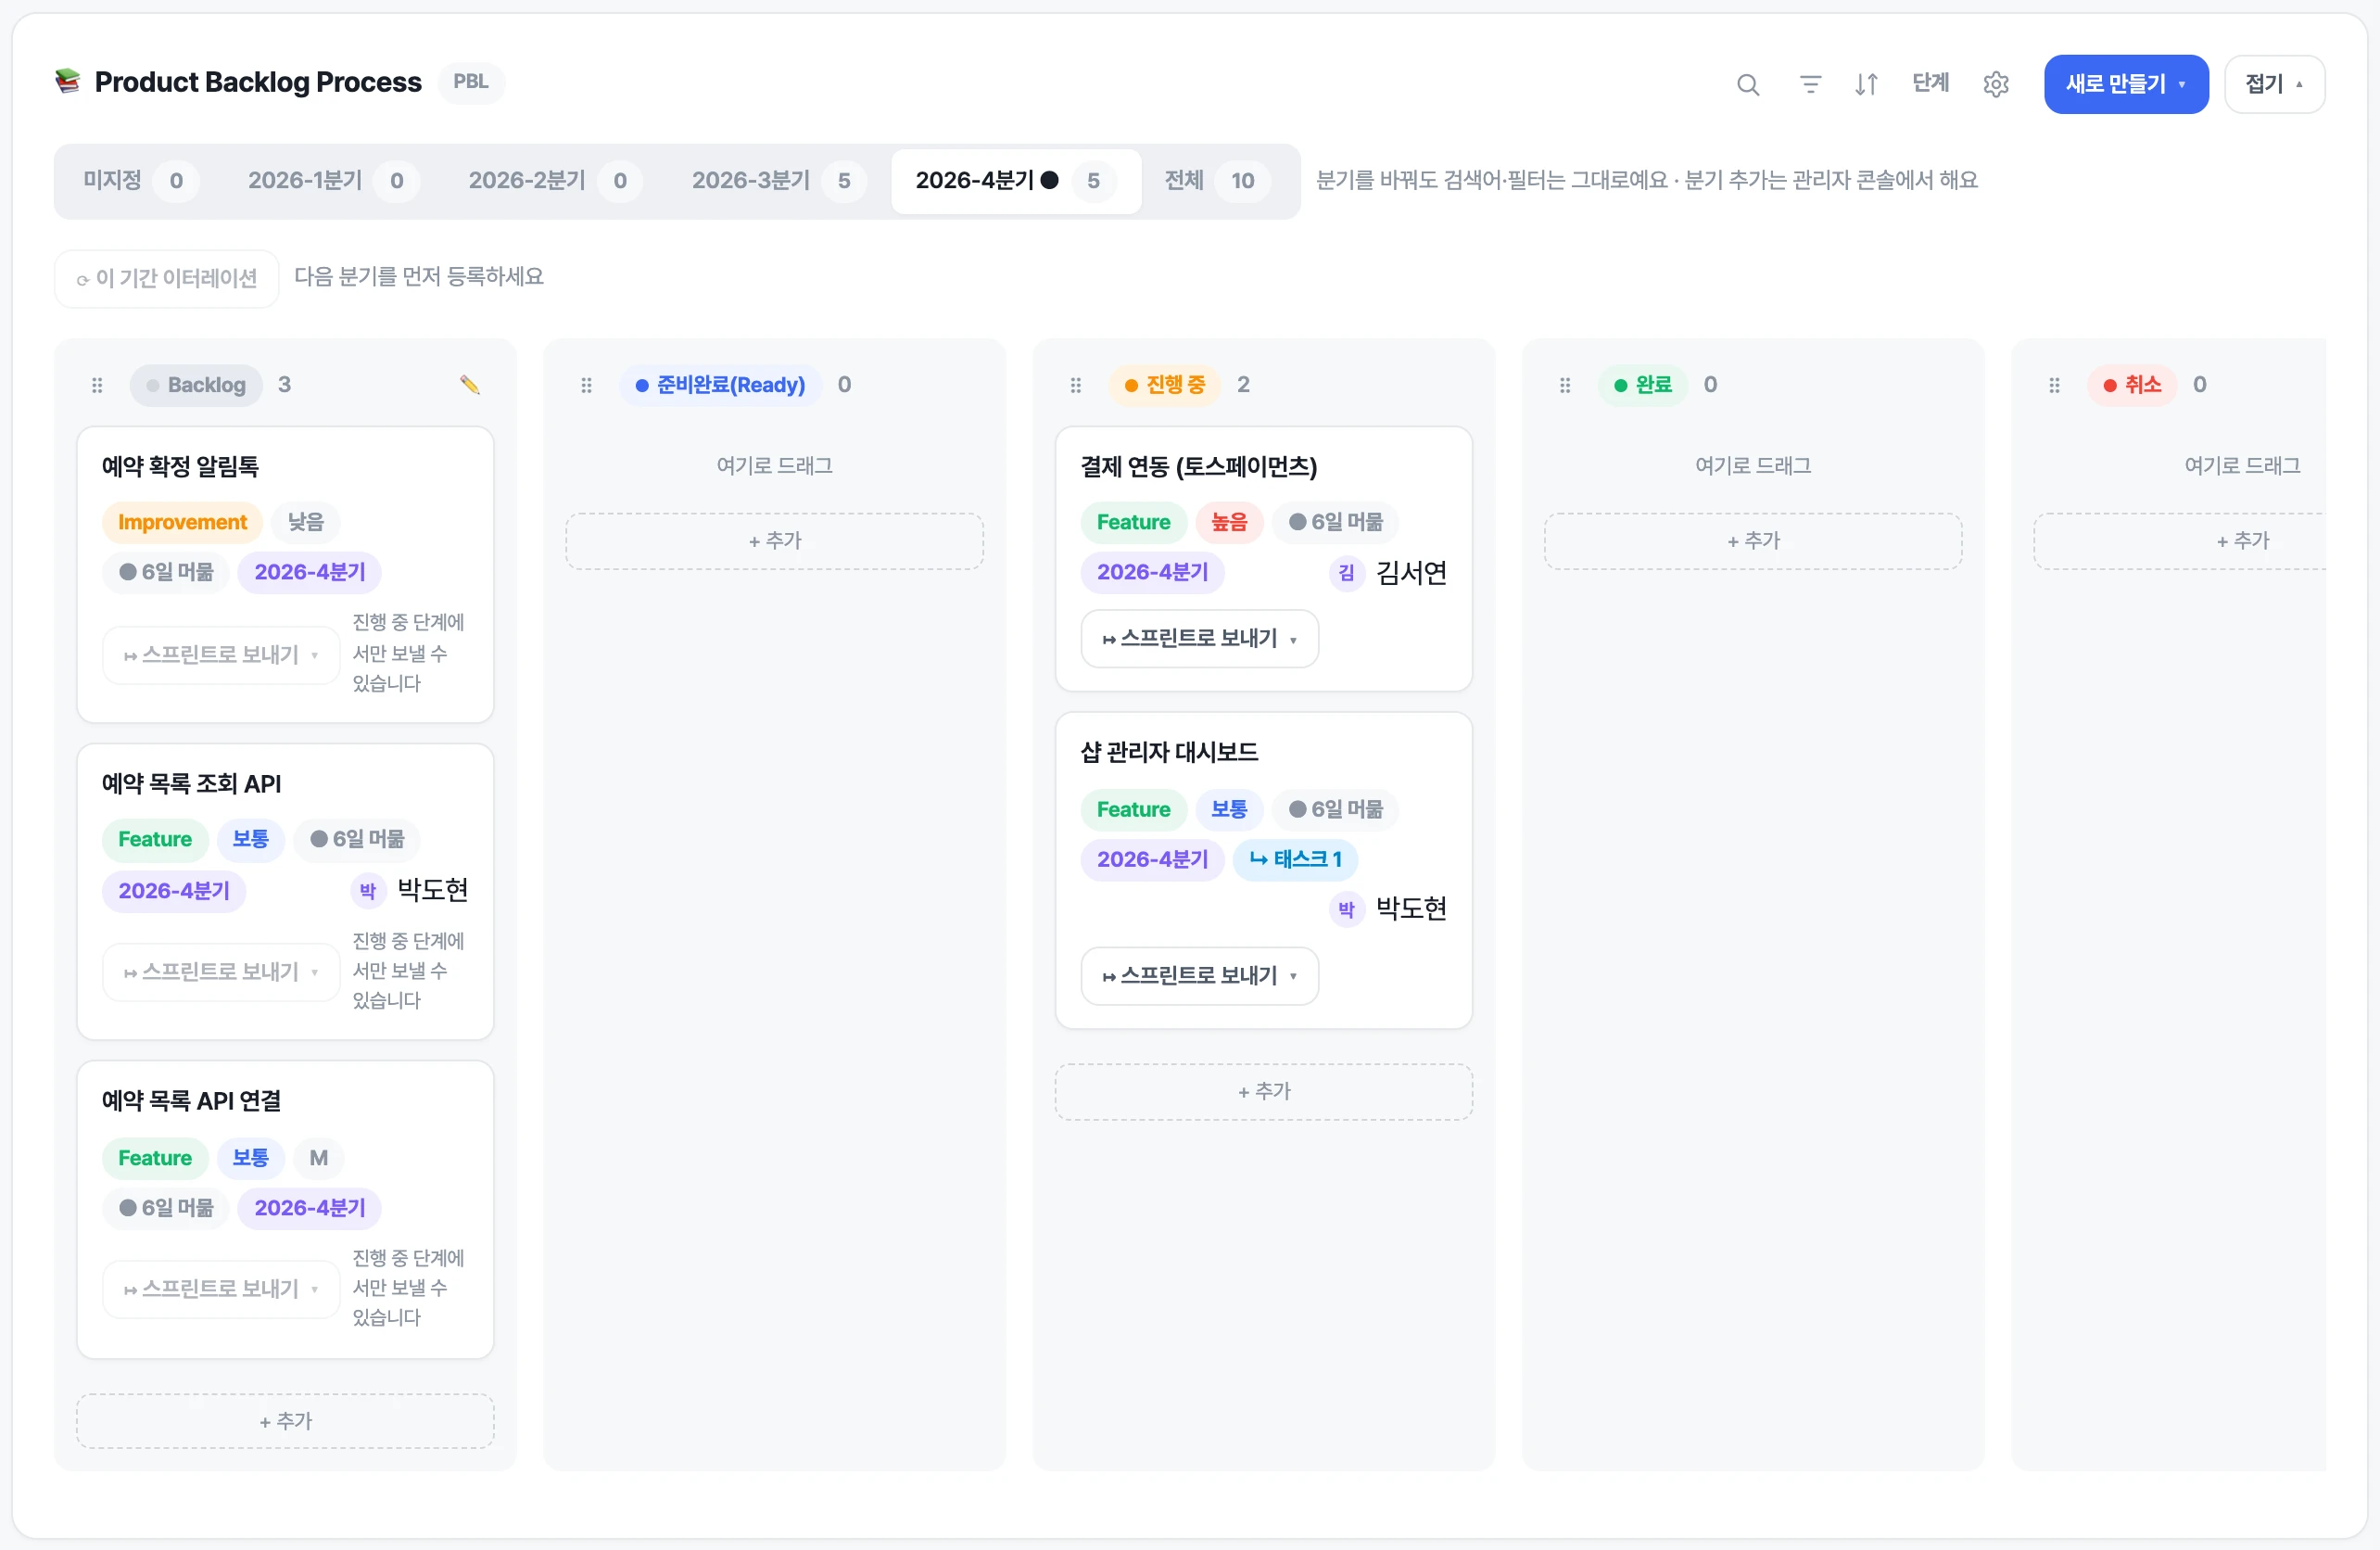Screen dimensions: 2380x1550
Task: Click the 완료 status label
Action: click(1643, 385)
